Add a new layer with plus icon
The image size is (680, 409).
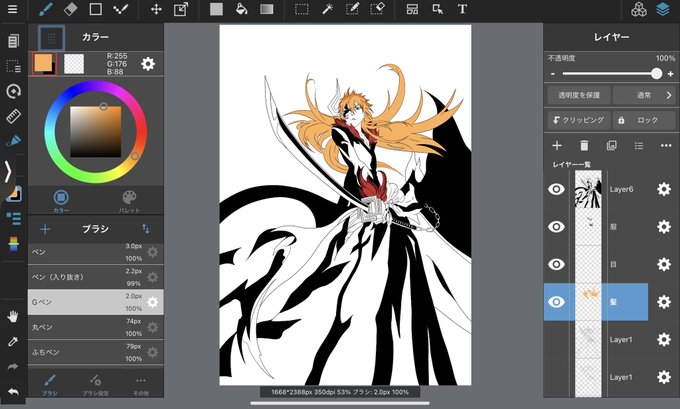(557, 146)
